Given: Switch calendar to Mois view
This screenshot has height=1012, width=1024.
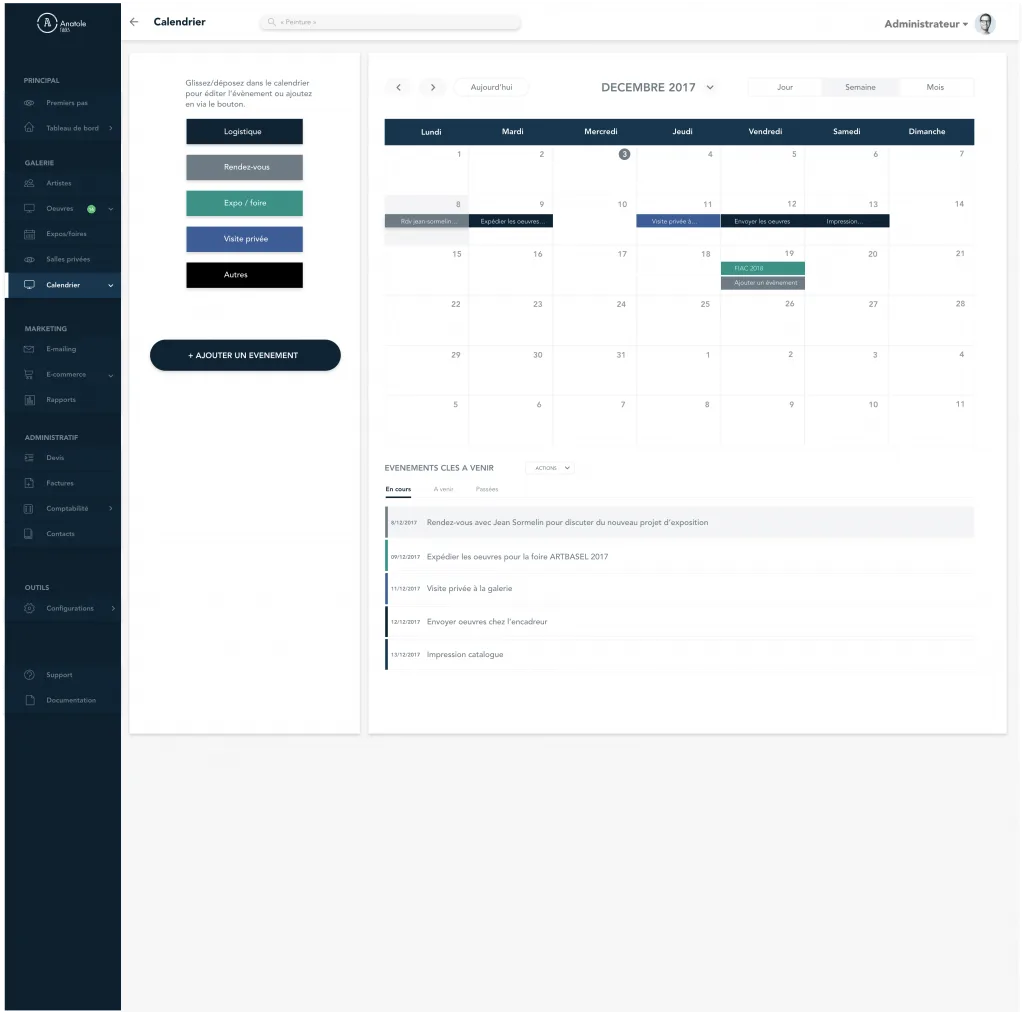Looking at the screenshot, I should click(935, 87).
